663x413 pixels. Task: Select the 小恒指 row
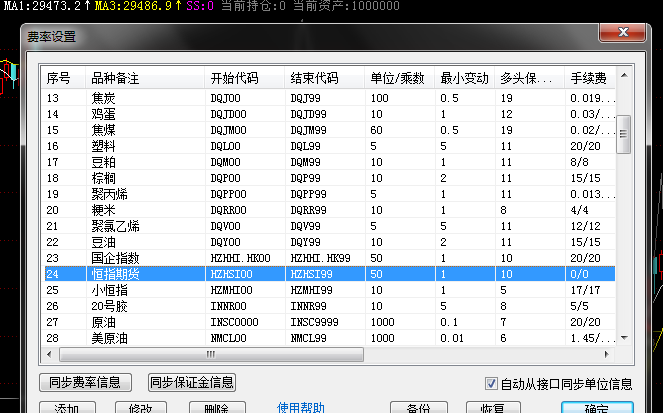point(329,290)
